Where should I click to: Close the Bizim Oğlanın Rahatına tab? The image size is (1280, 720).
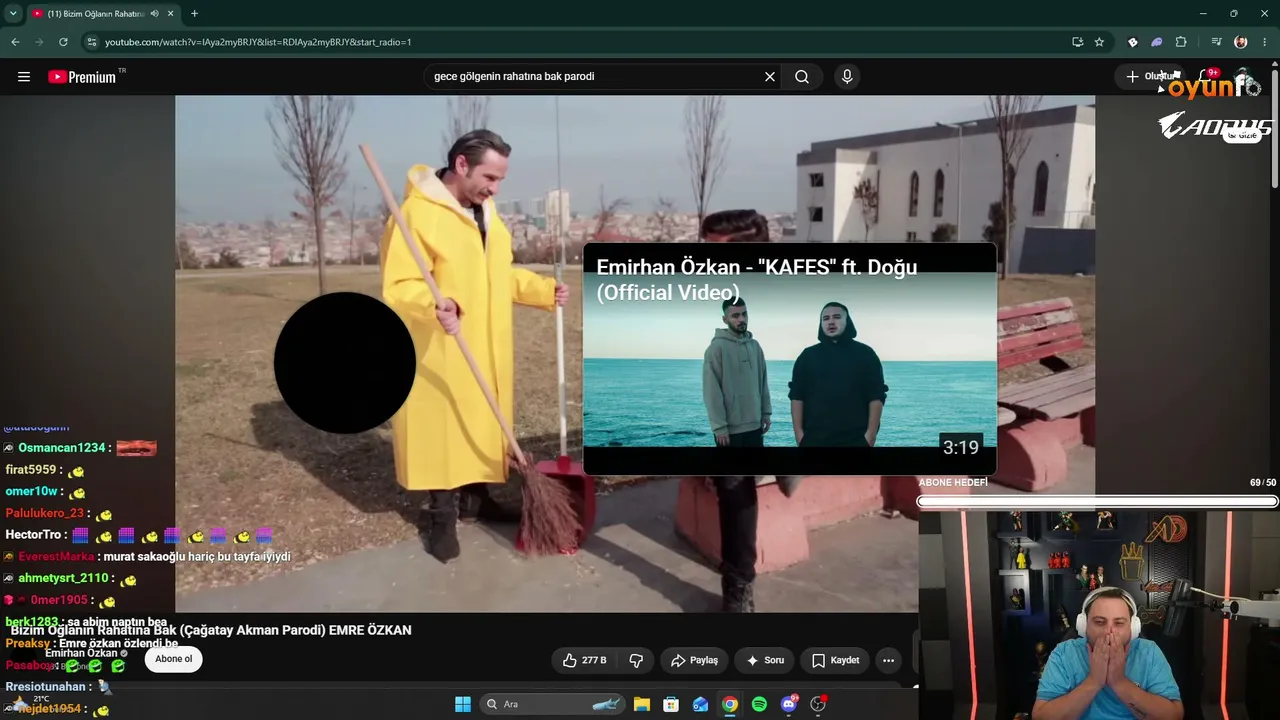(x=171, y=14)
